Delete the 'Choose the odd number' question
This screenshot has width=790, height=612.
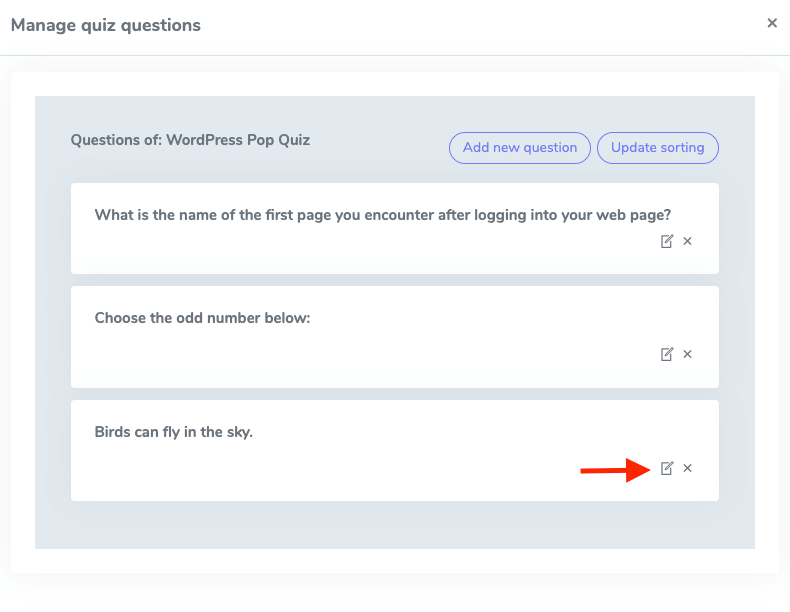688,354
